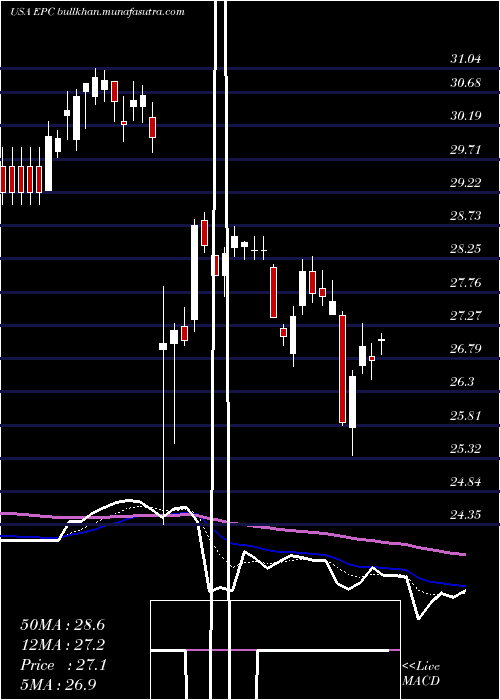Click the 26.3 price label
This screenshot has width=500, height=700.
pyautogui.click(x=462, y=382)
